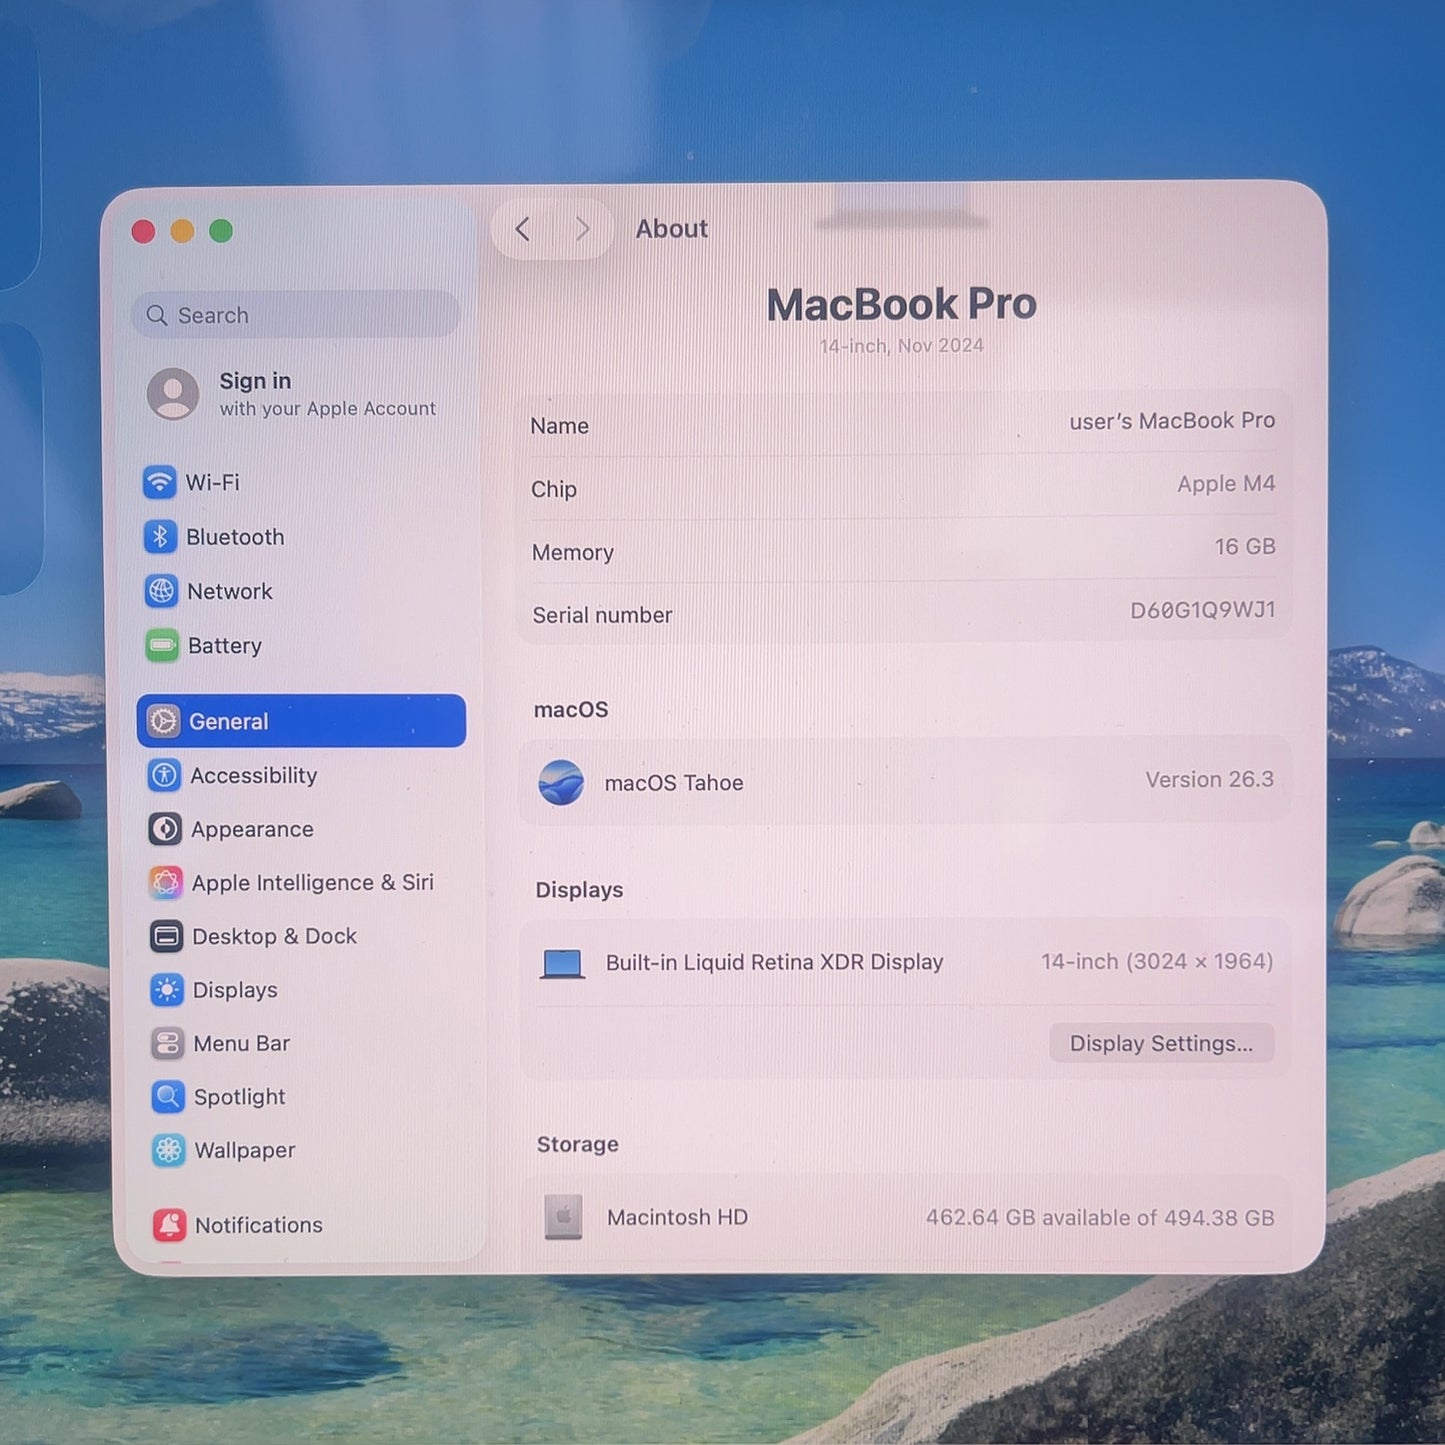Select Spotlight label in sidebar
The height and width of the screenshot is (1445, 1445).
pos(240,1097)
